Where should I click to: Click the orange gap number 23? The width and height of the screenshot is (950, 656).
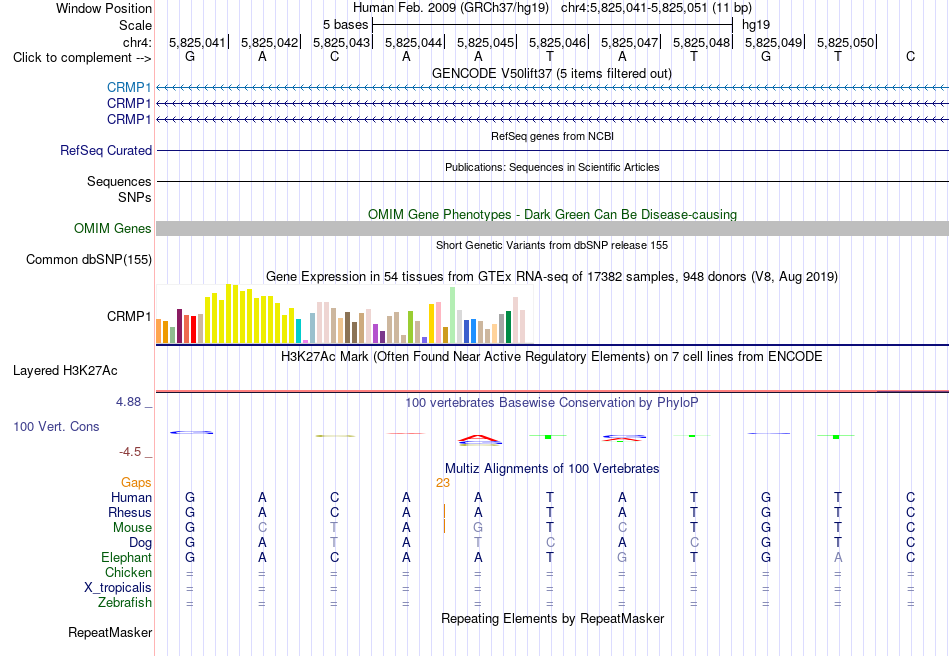(x=443, y=483)
